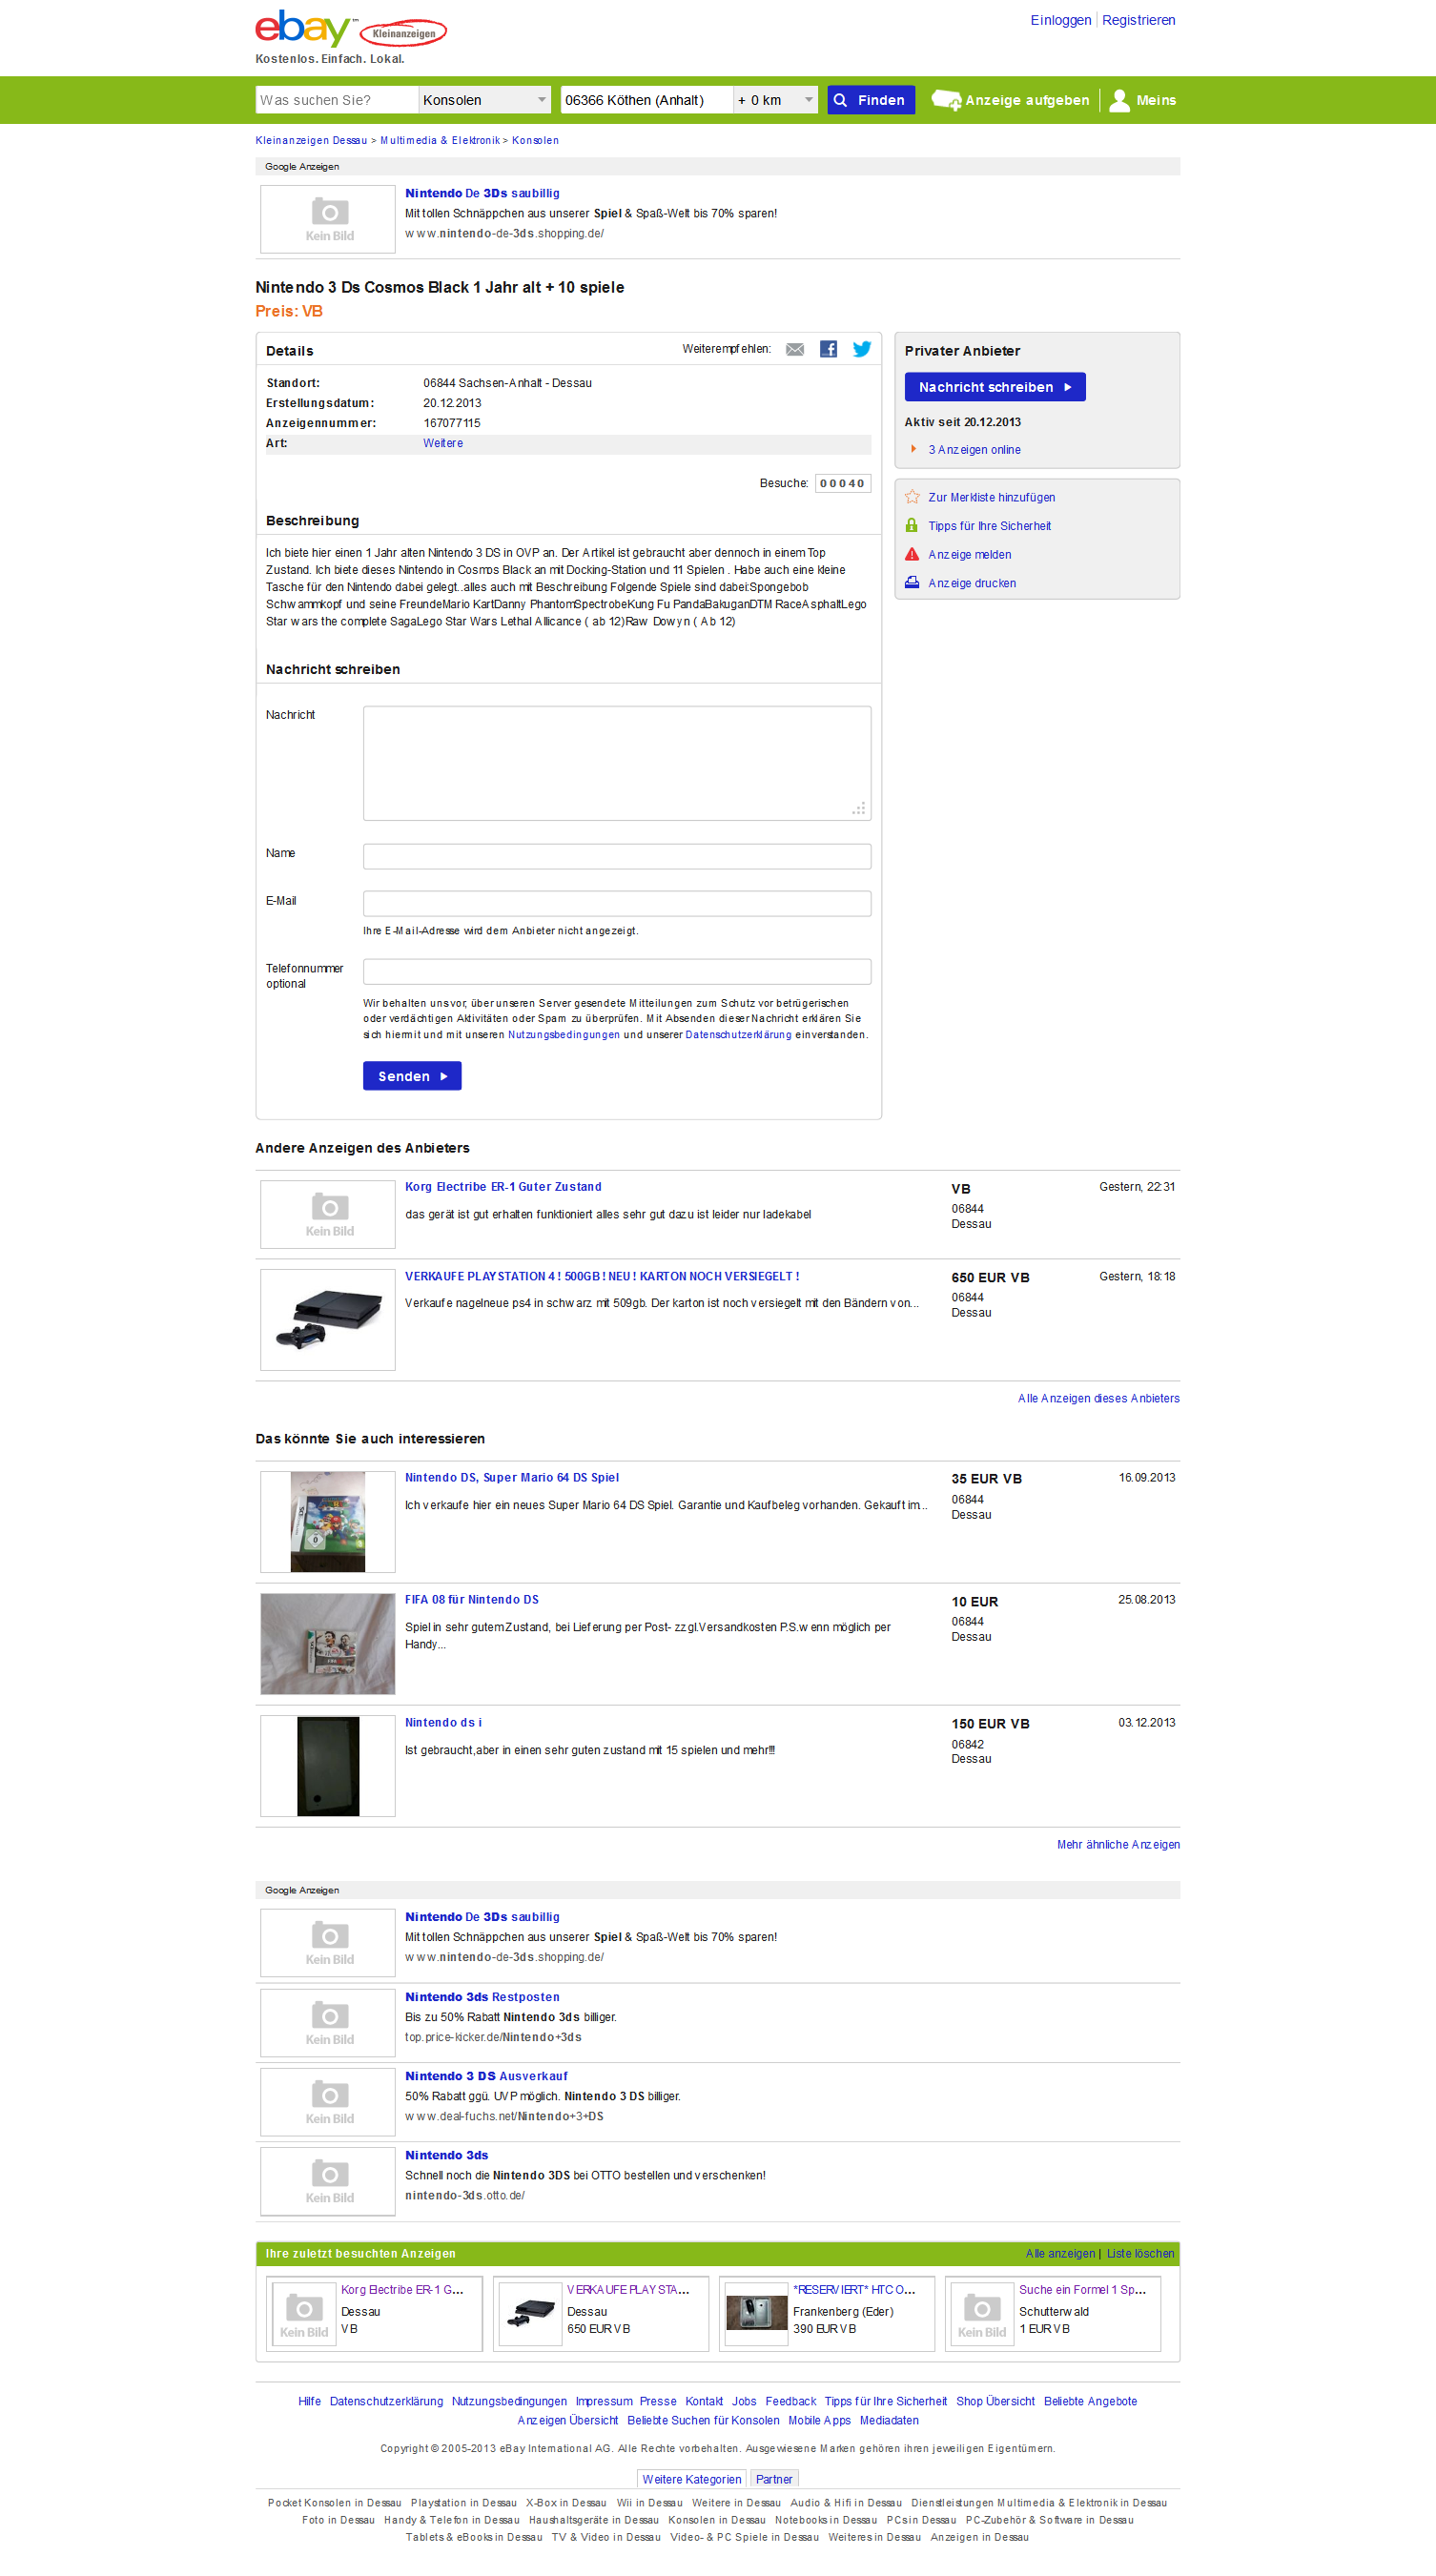
Task: Click the red warning report icon
Action: pyautogui.click(x=912, y=554)
